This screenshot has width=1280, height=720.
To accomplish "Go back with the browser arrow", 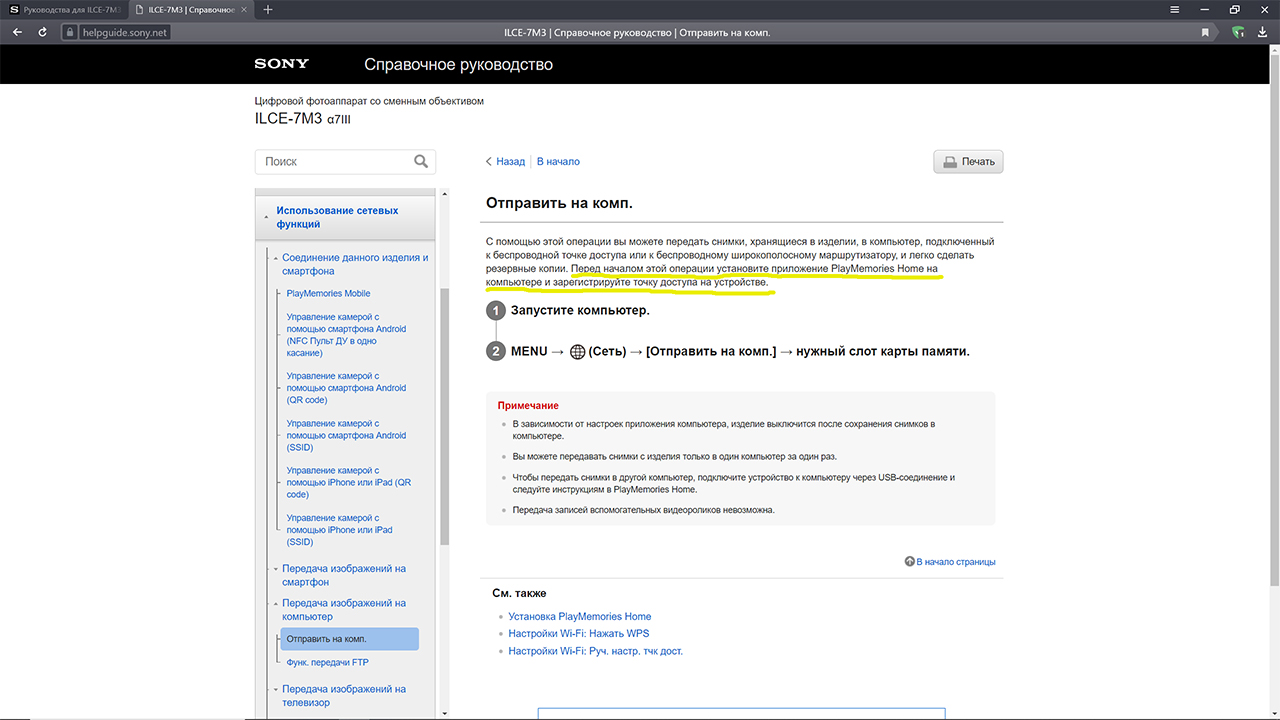I will (x=17, y=32).
